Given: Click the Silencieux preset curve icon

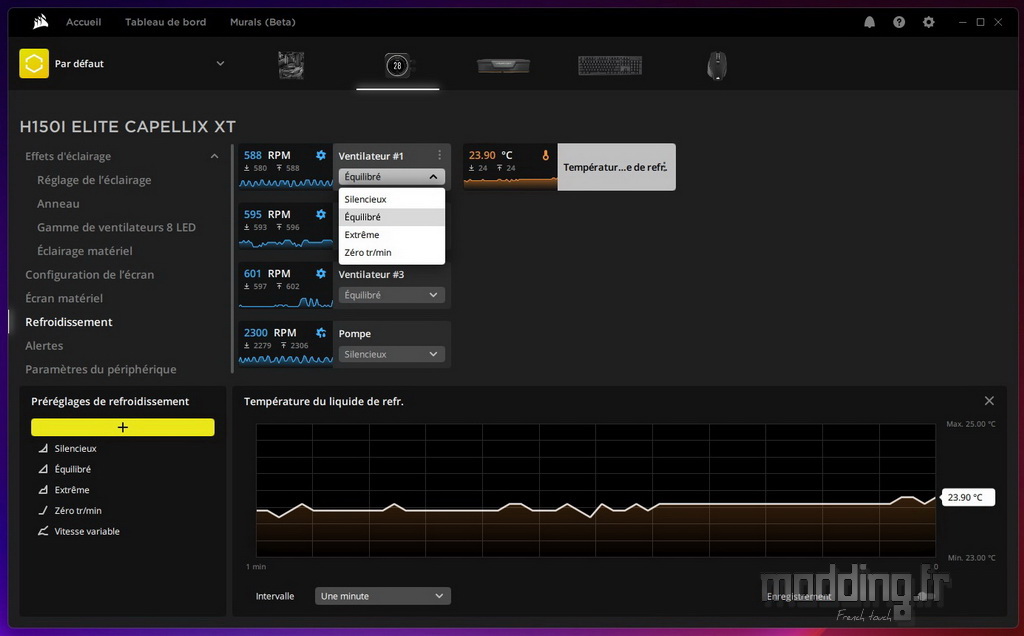Looking at the screenshot, I should point(43,448).
